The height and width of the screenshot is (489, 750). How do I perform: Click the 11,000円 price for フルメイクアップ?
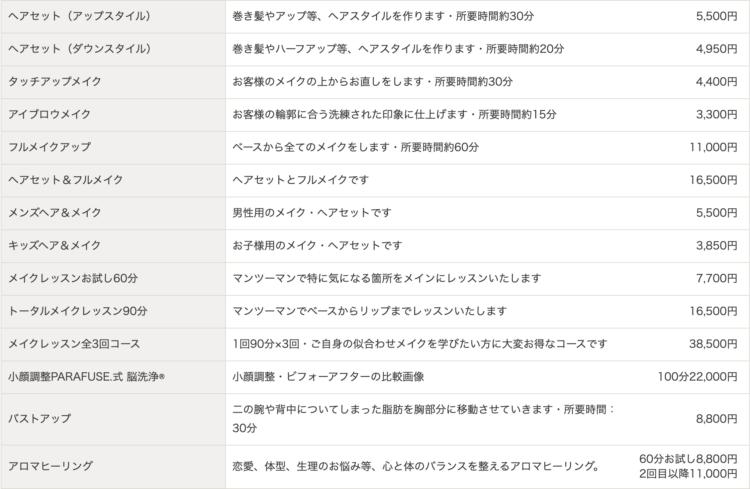[713, 147]
